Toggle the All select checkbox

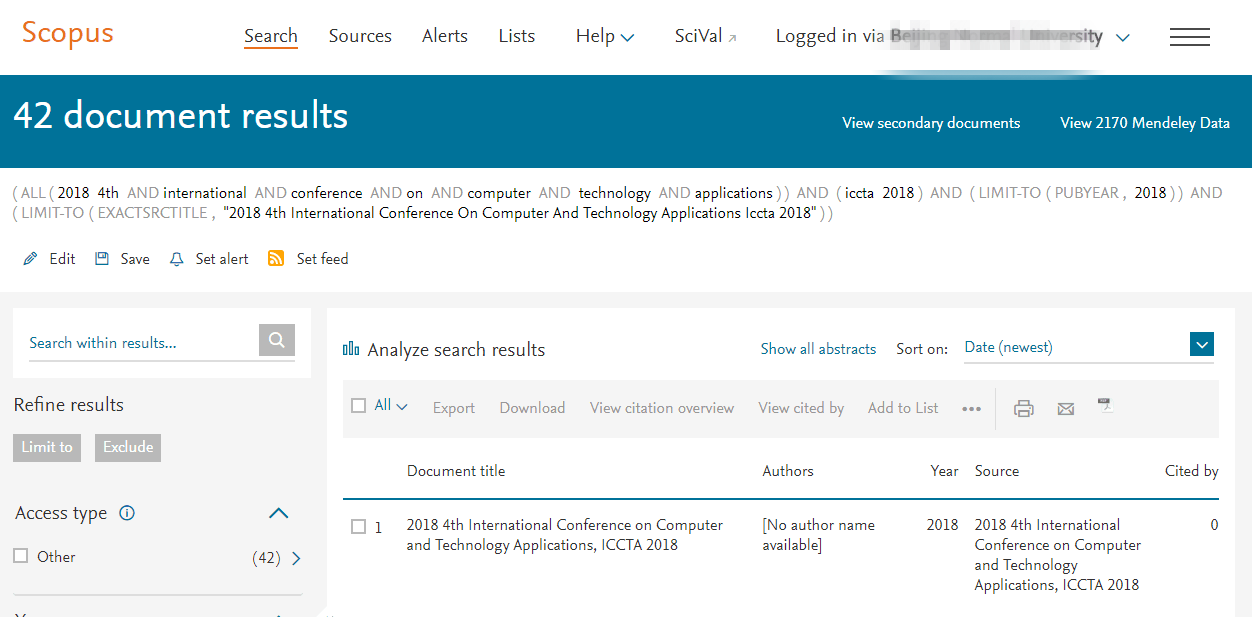[x=359, y=406]
